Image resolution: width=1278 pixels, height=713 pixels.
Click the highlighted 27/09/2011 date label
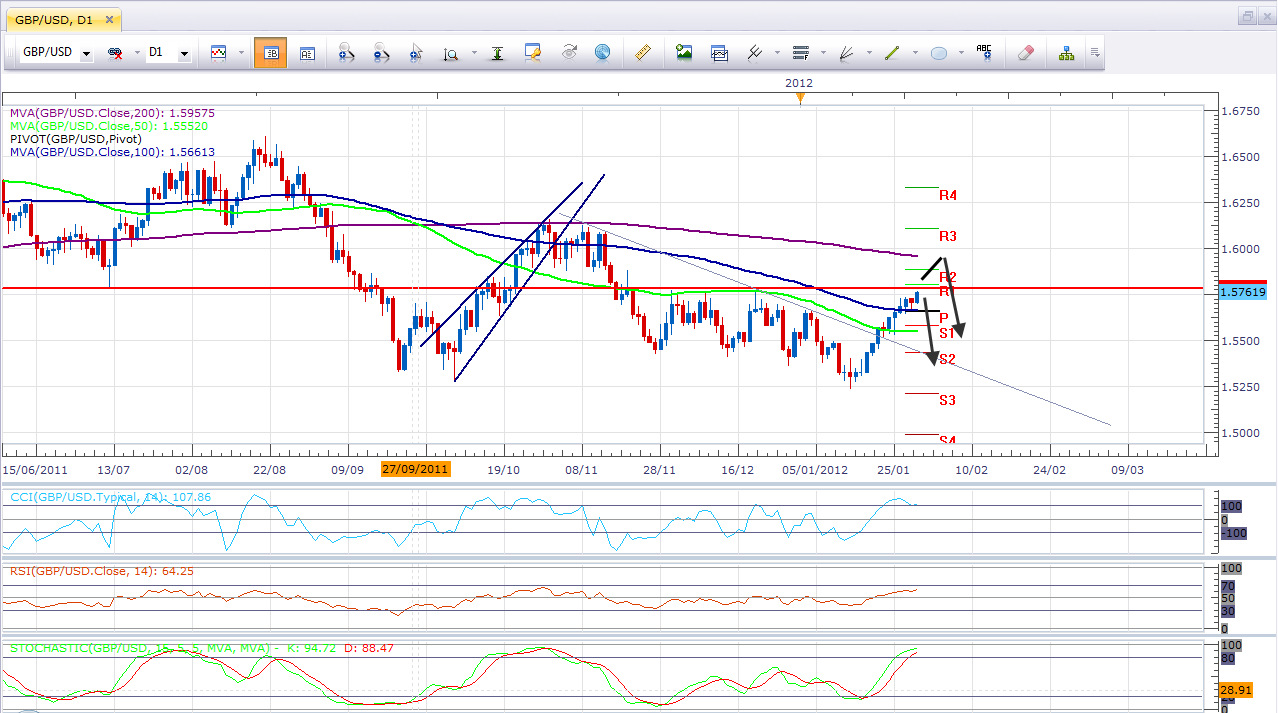pos(416,468)
